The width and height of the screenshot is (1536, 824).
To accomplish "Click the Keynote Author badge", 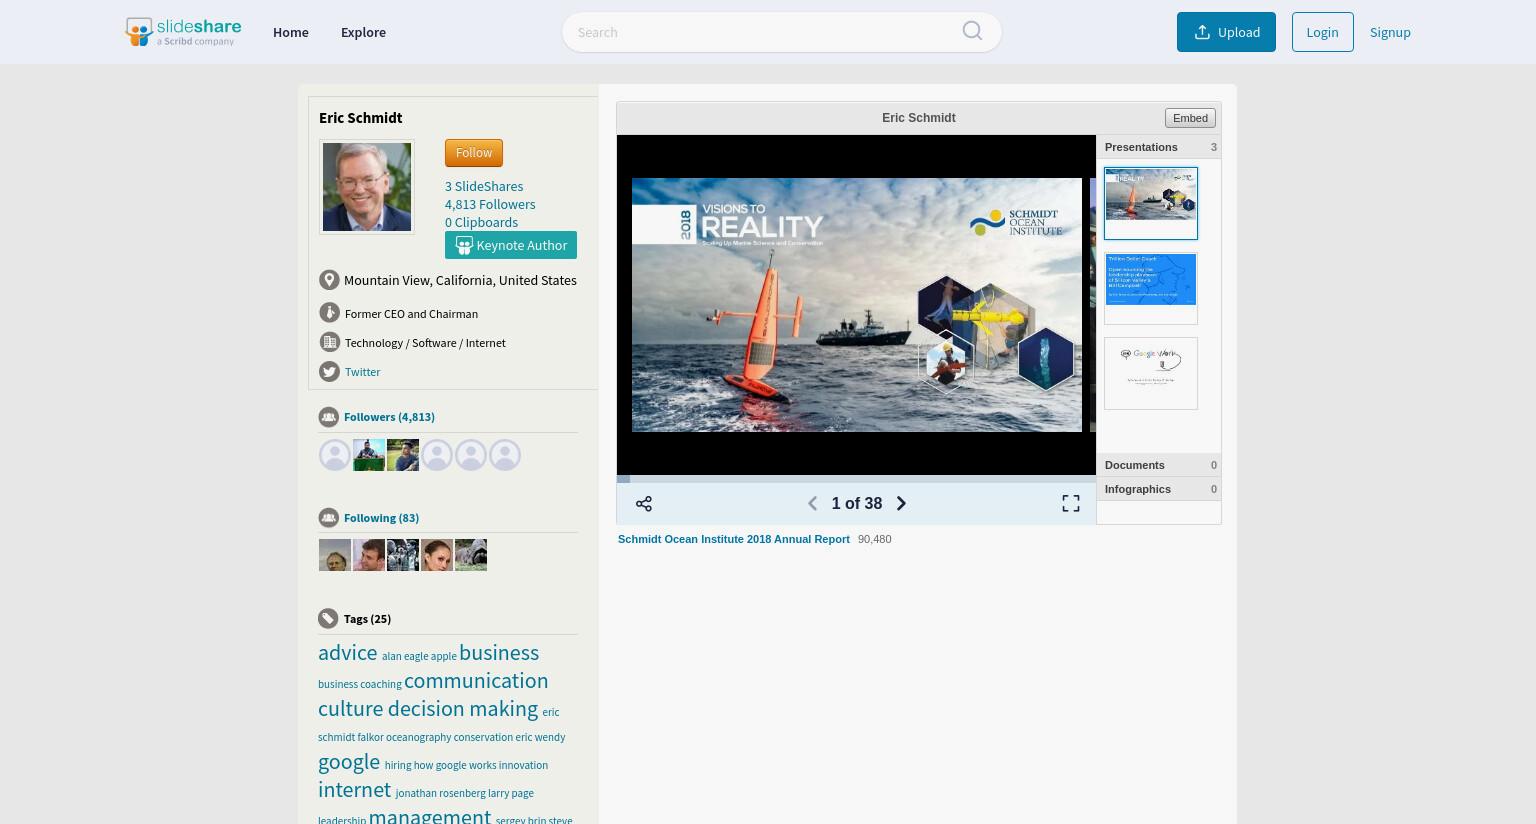I will 511,245.
